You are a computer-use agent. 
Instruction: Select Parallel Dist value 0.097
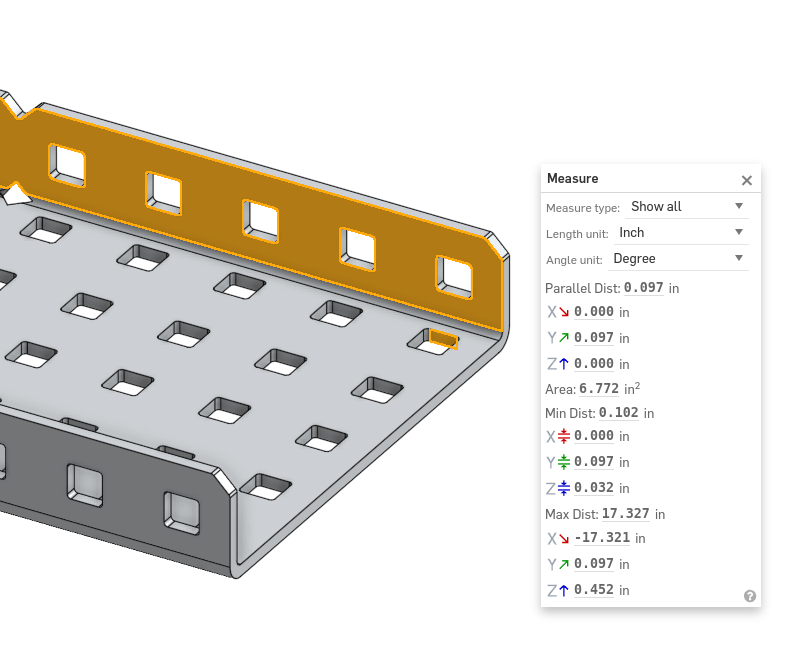(x=644, y=288)
